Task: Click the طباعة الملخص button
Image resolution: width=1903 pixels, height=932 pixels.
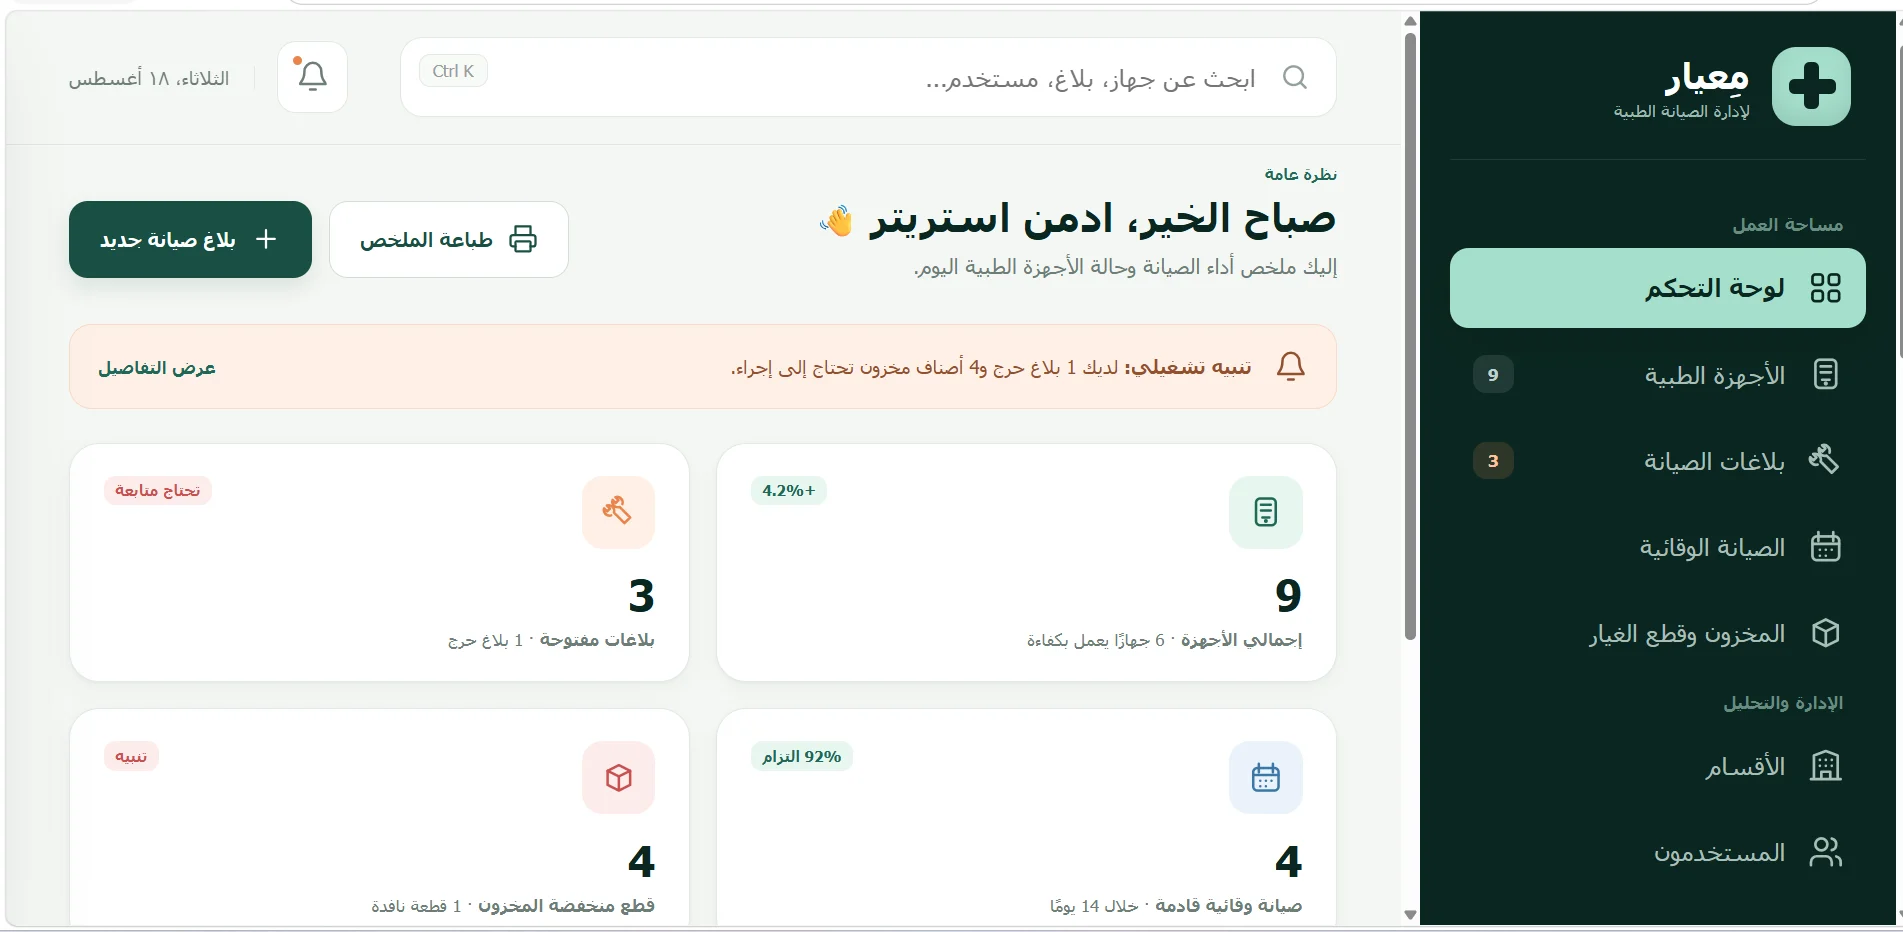Action: [x=449, y=239]
